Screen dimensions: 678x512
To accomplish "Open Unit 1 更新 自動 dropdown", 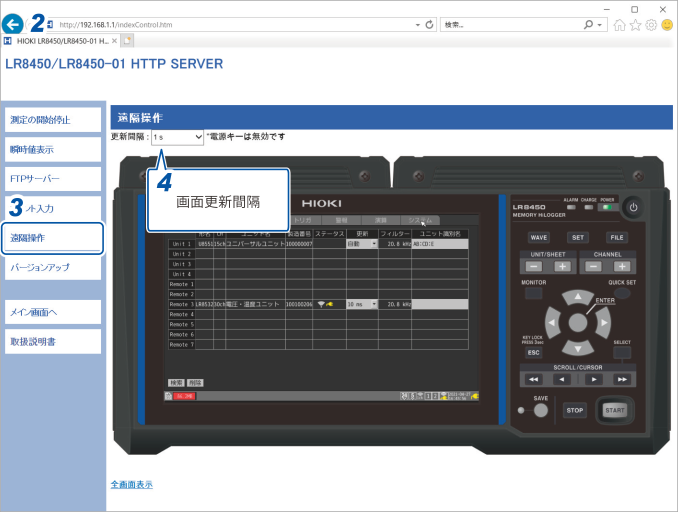I will (362, 244).
